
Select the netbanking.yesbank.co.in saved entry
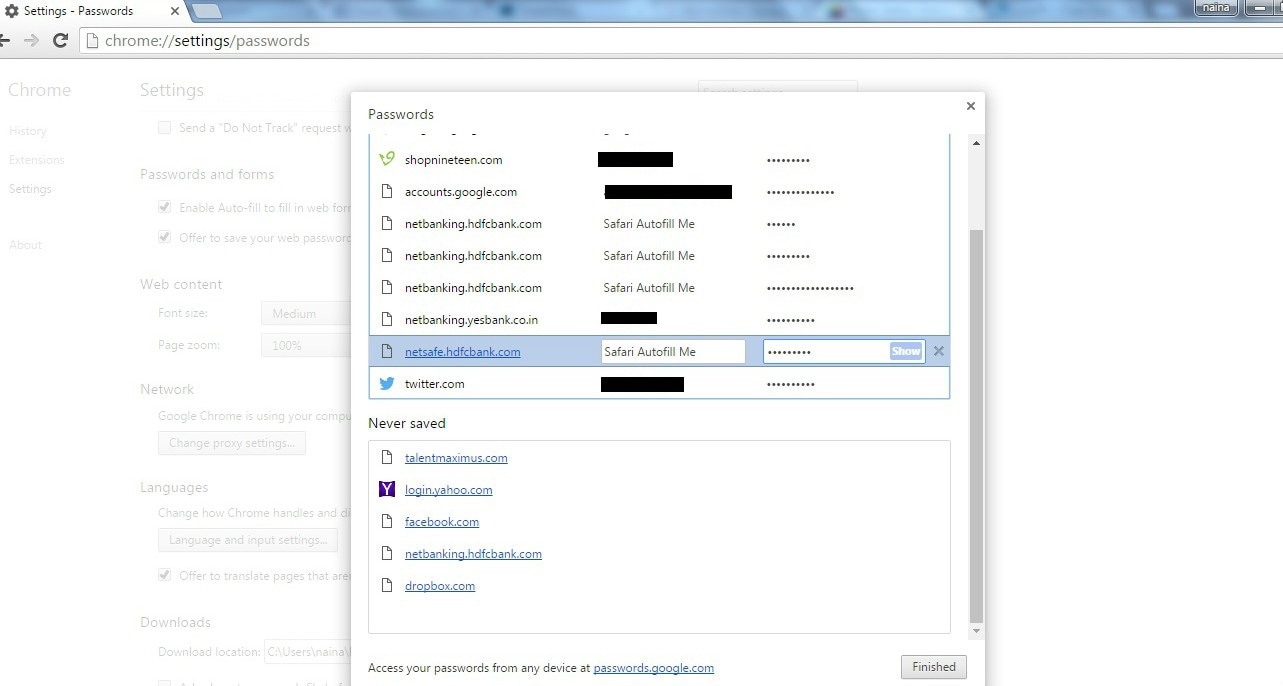click(x=659, y=320)
